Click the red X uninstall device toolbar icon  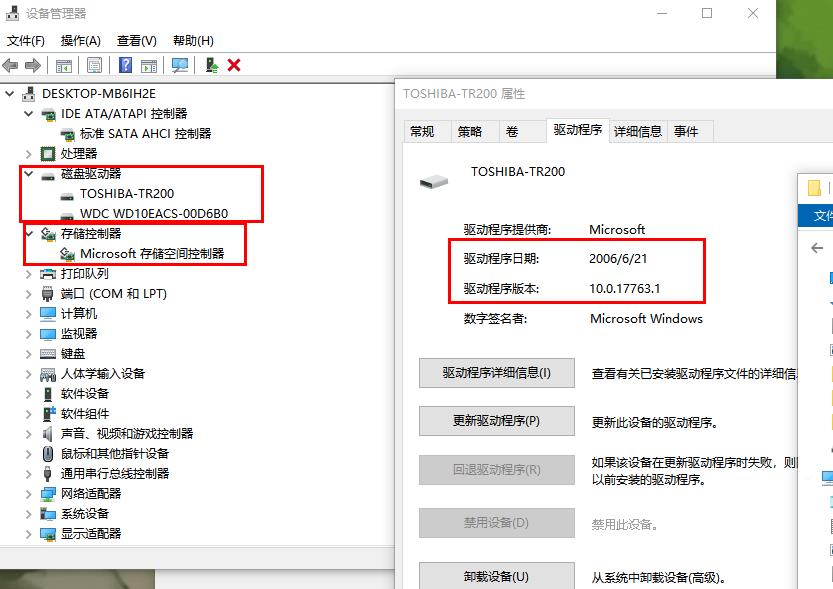(234, 65)
